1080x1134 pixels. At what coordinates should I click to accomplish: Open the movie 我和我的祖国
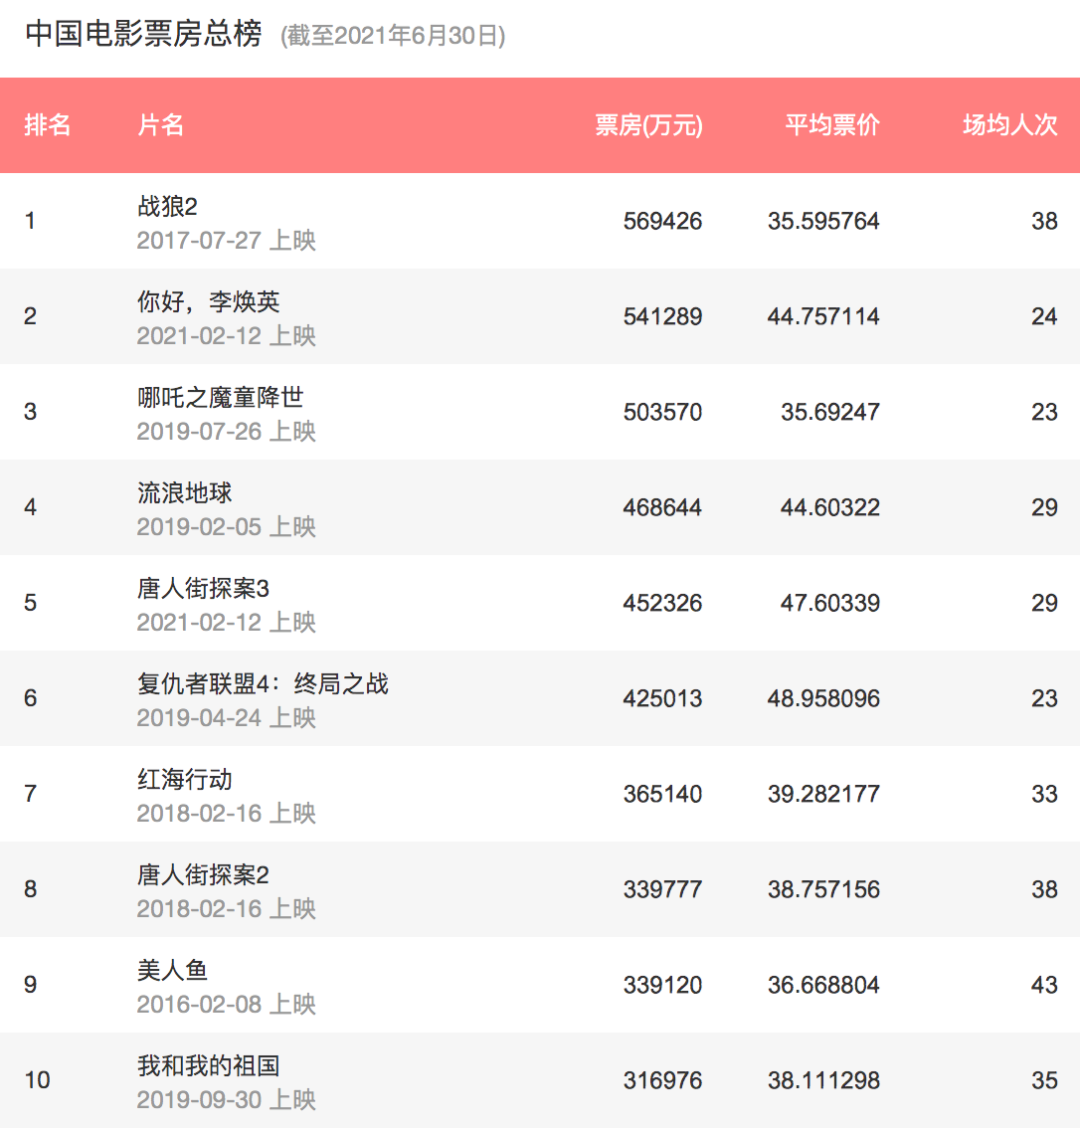pos(208,1066)
